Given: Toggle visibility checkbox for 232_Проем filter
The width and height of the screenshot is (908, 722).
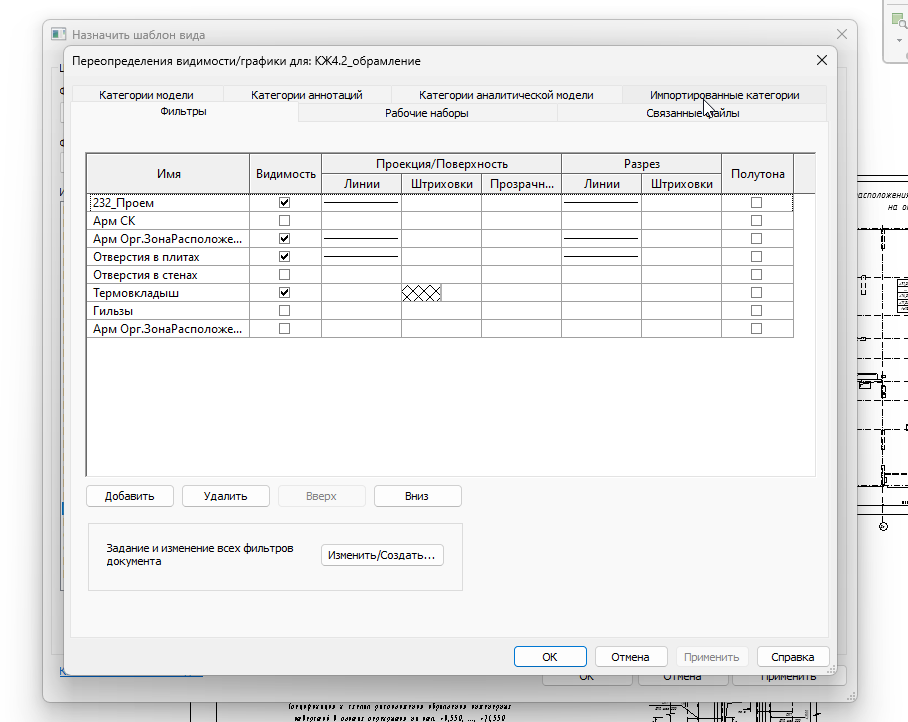Looking at the screenshot, I should pyautogui.click(x=284, y=203).
